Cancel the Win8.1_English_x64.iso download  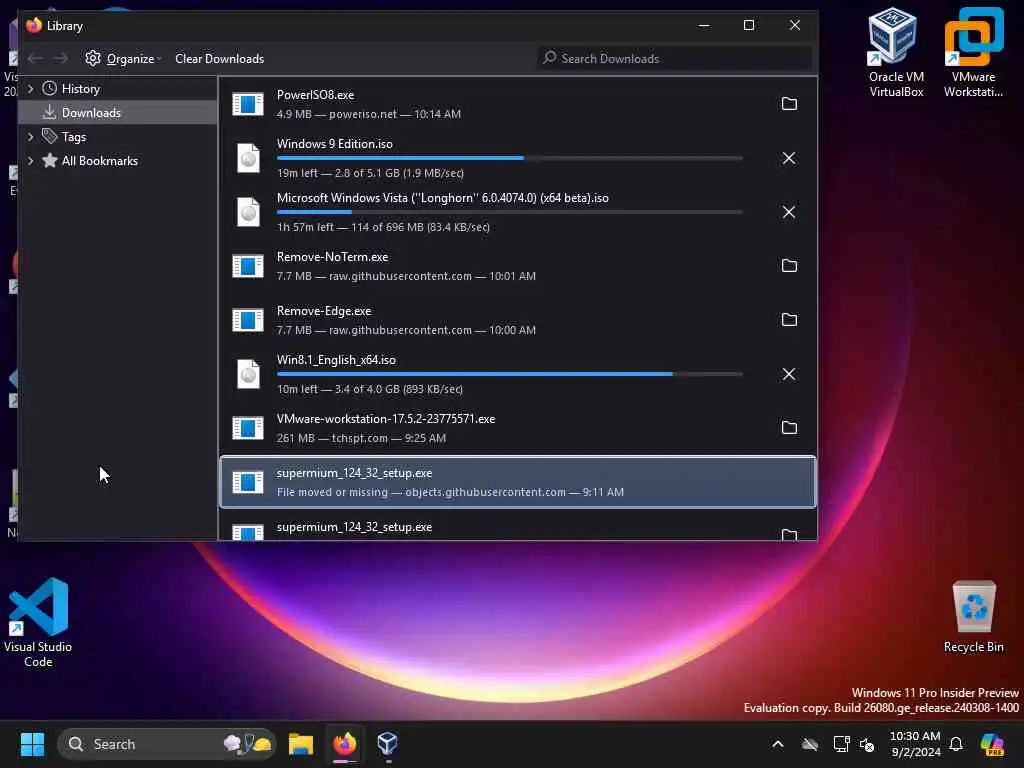[789, 374]
